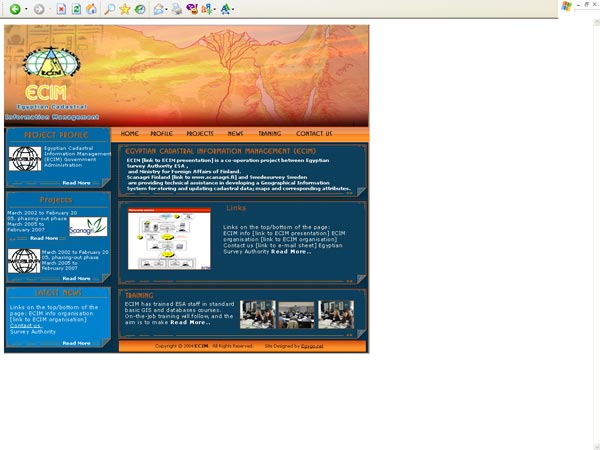Open the Forward button dropdown arrow
Viewport: 600px width, 450px height.
(50, 9)
